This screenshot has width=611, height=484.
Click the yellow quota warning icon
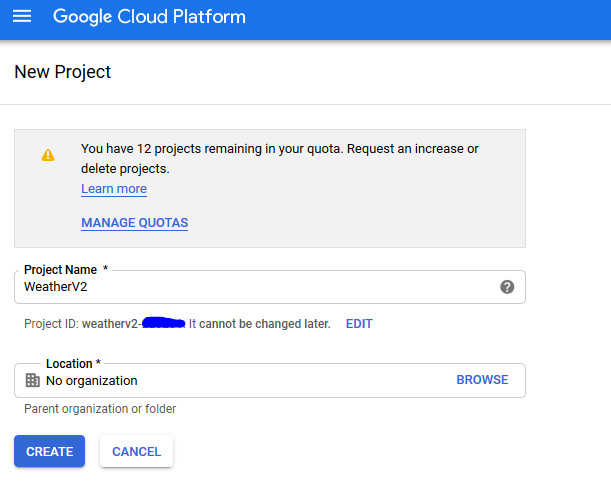tap(48, 155)
